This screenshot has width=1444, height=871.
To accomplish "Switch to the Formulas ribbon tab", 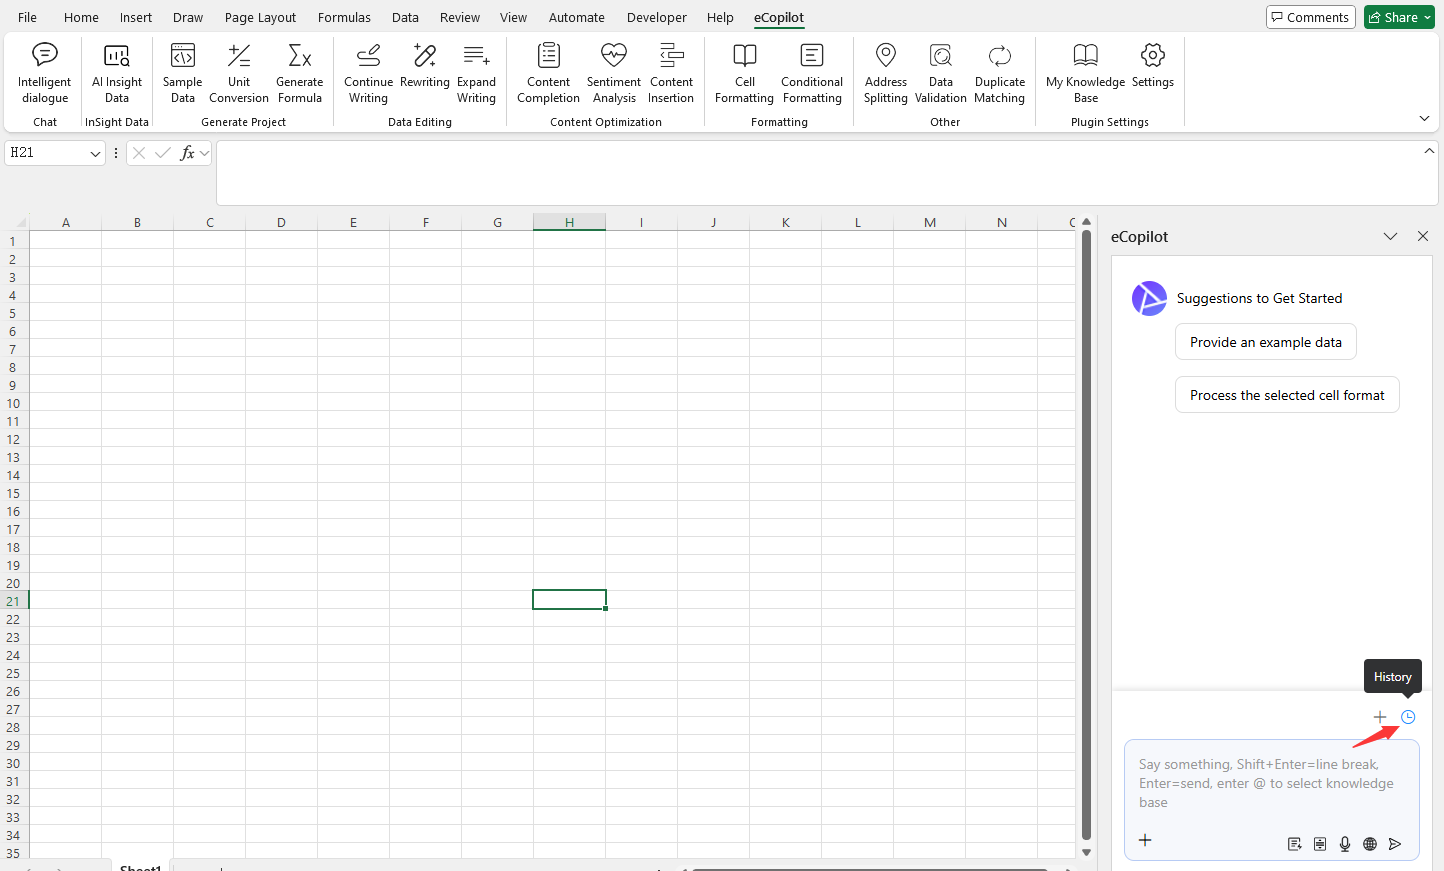I will (344, 17).
